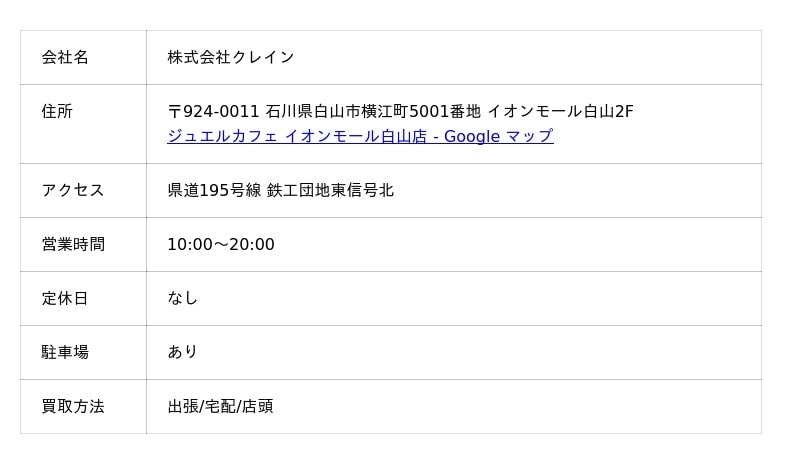Click the あり value in 駐車場 row
This screenshot has height=464, width=800.
pos(182,352)
